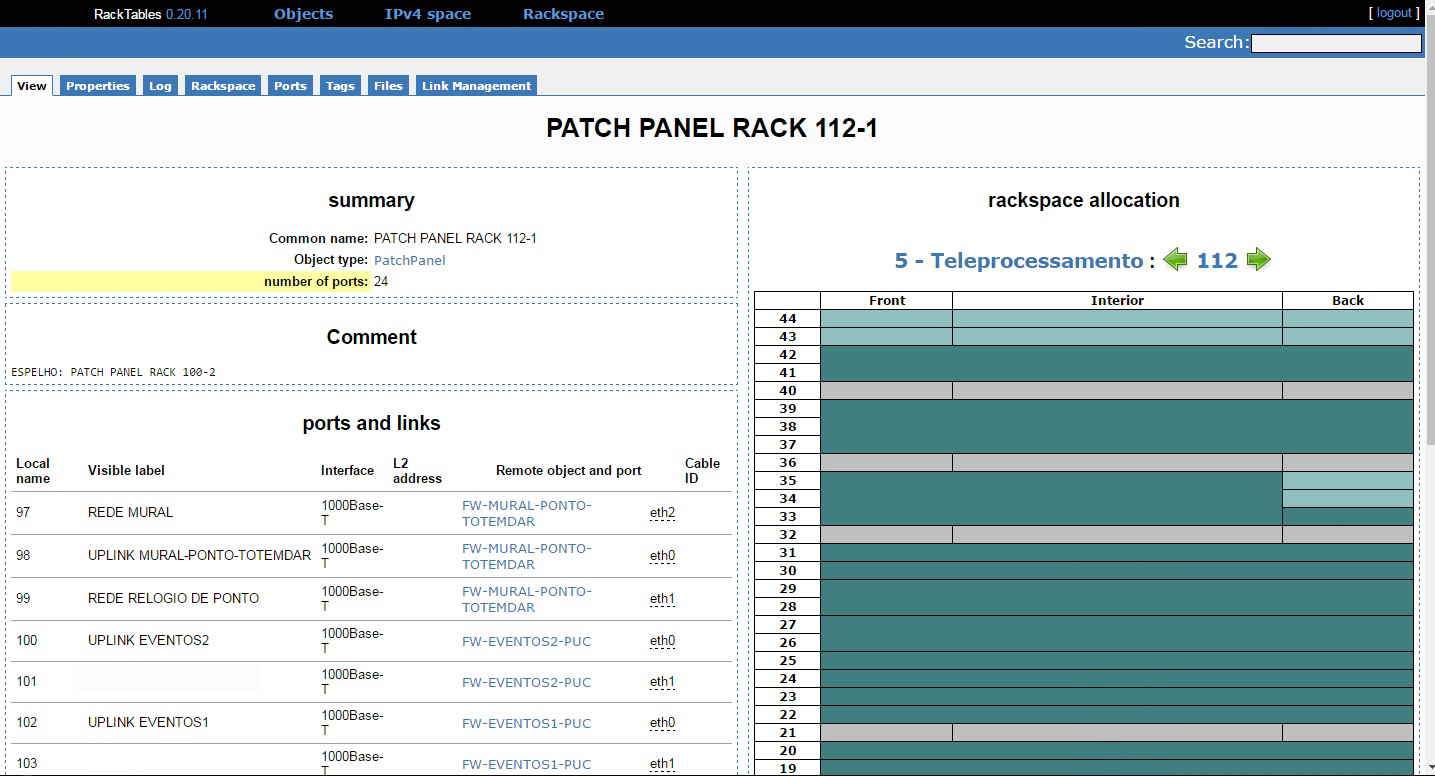Image resolution: width=1435 pixels, height=776 pixels.
Task: Switch to the Log tab
Action: 160,86
